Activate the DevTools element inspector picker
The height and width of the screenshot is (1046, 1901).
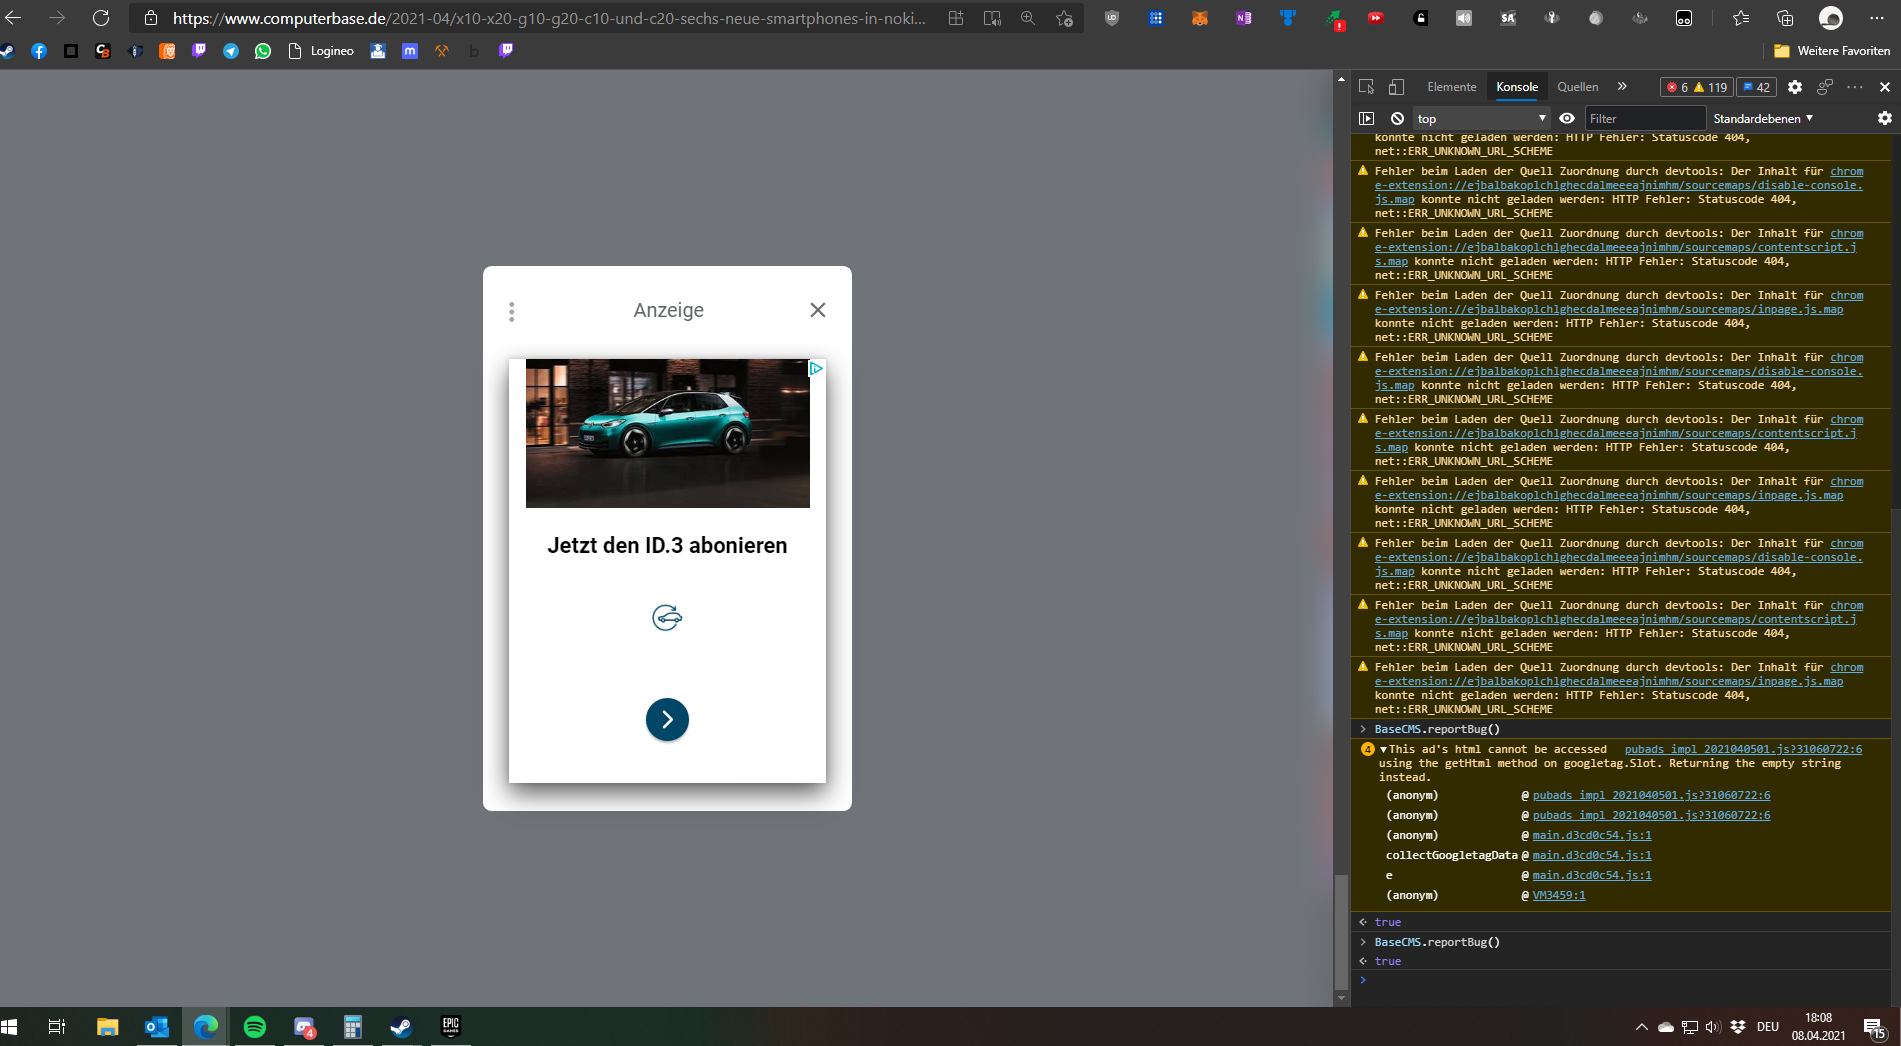point(1367,87)
